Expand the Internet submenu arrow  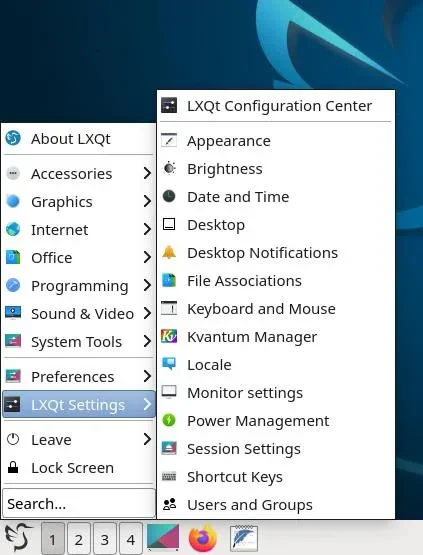point(147,229)
